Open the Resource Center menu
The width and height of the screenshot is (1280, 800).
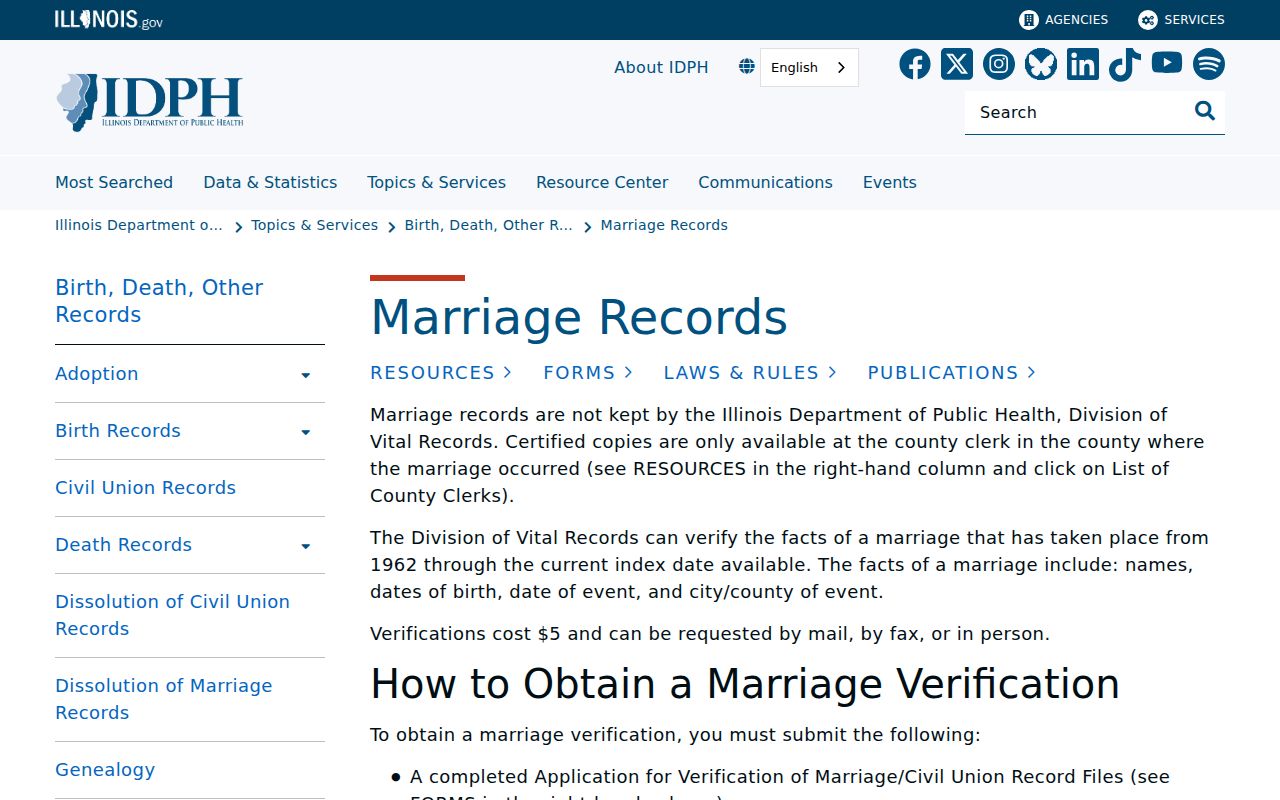pos(602,182)
